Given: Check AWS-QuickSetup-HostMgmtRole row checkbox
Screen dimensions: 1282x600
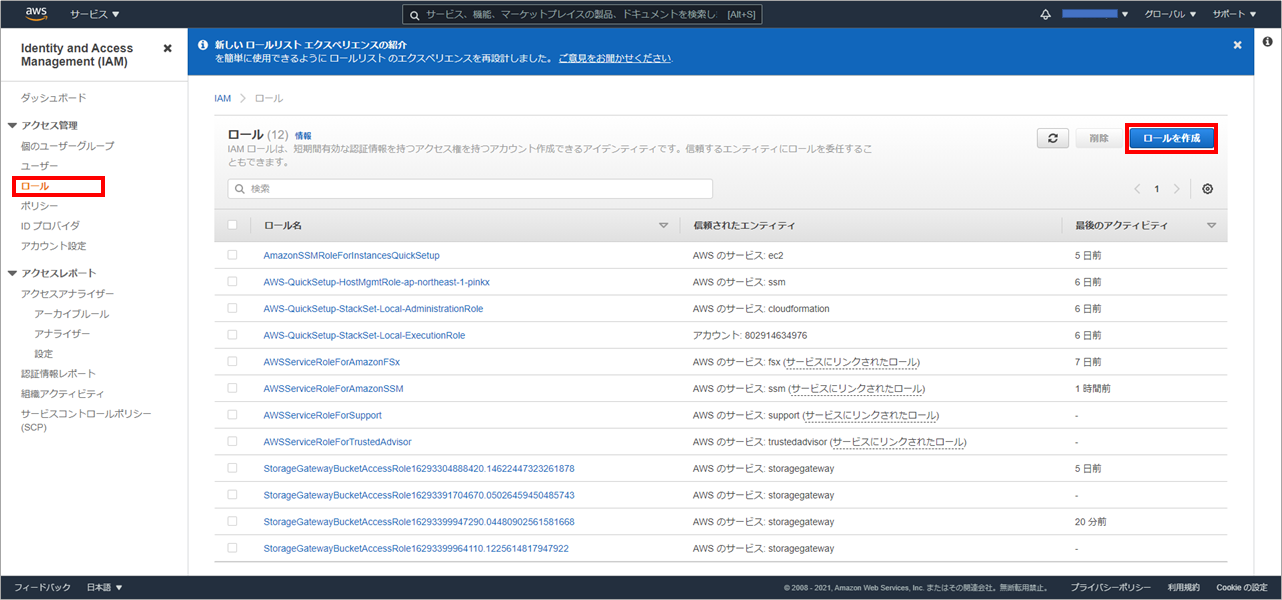Looking at the screenshot, I should [x=232, y=282].
